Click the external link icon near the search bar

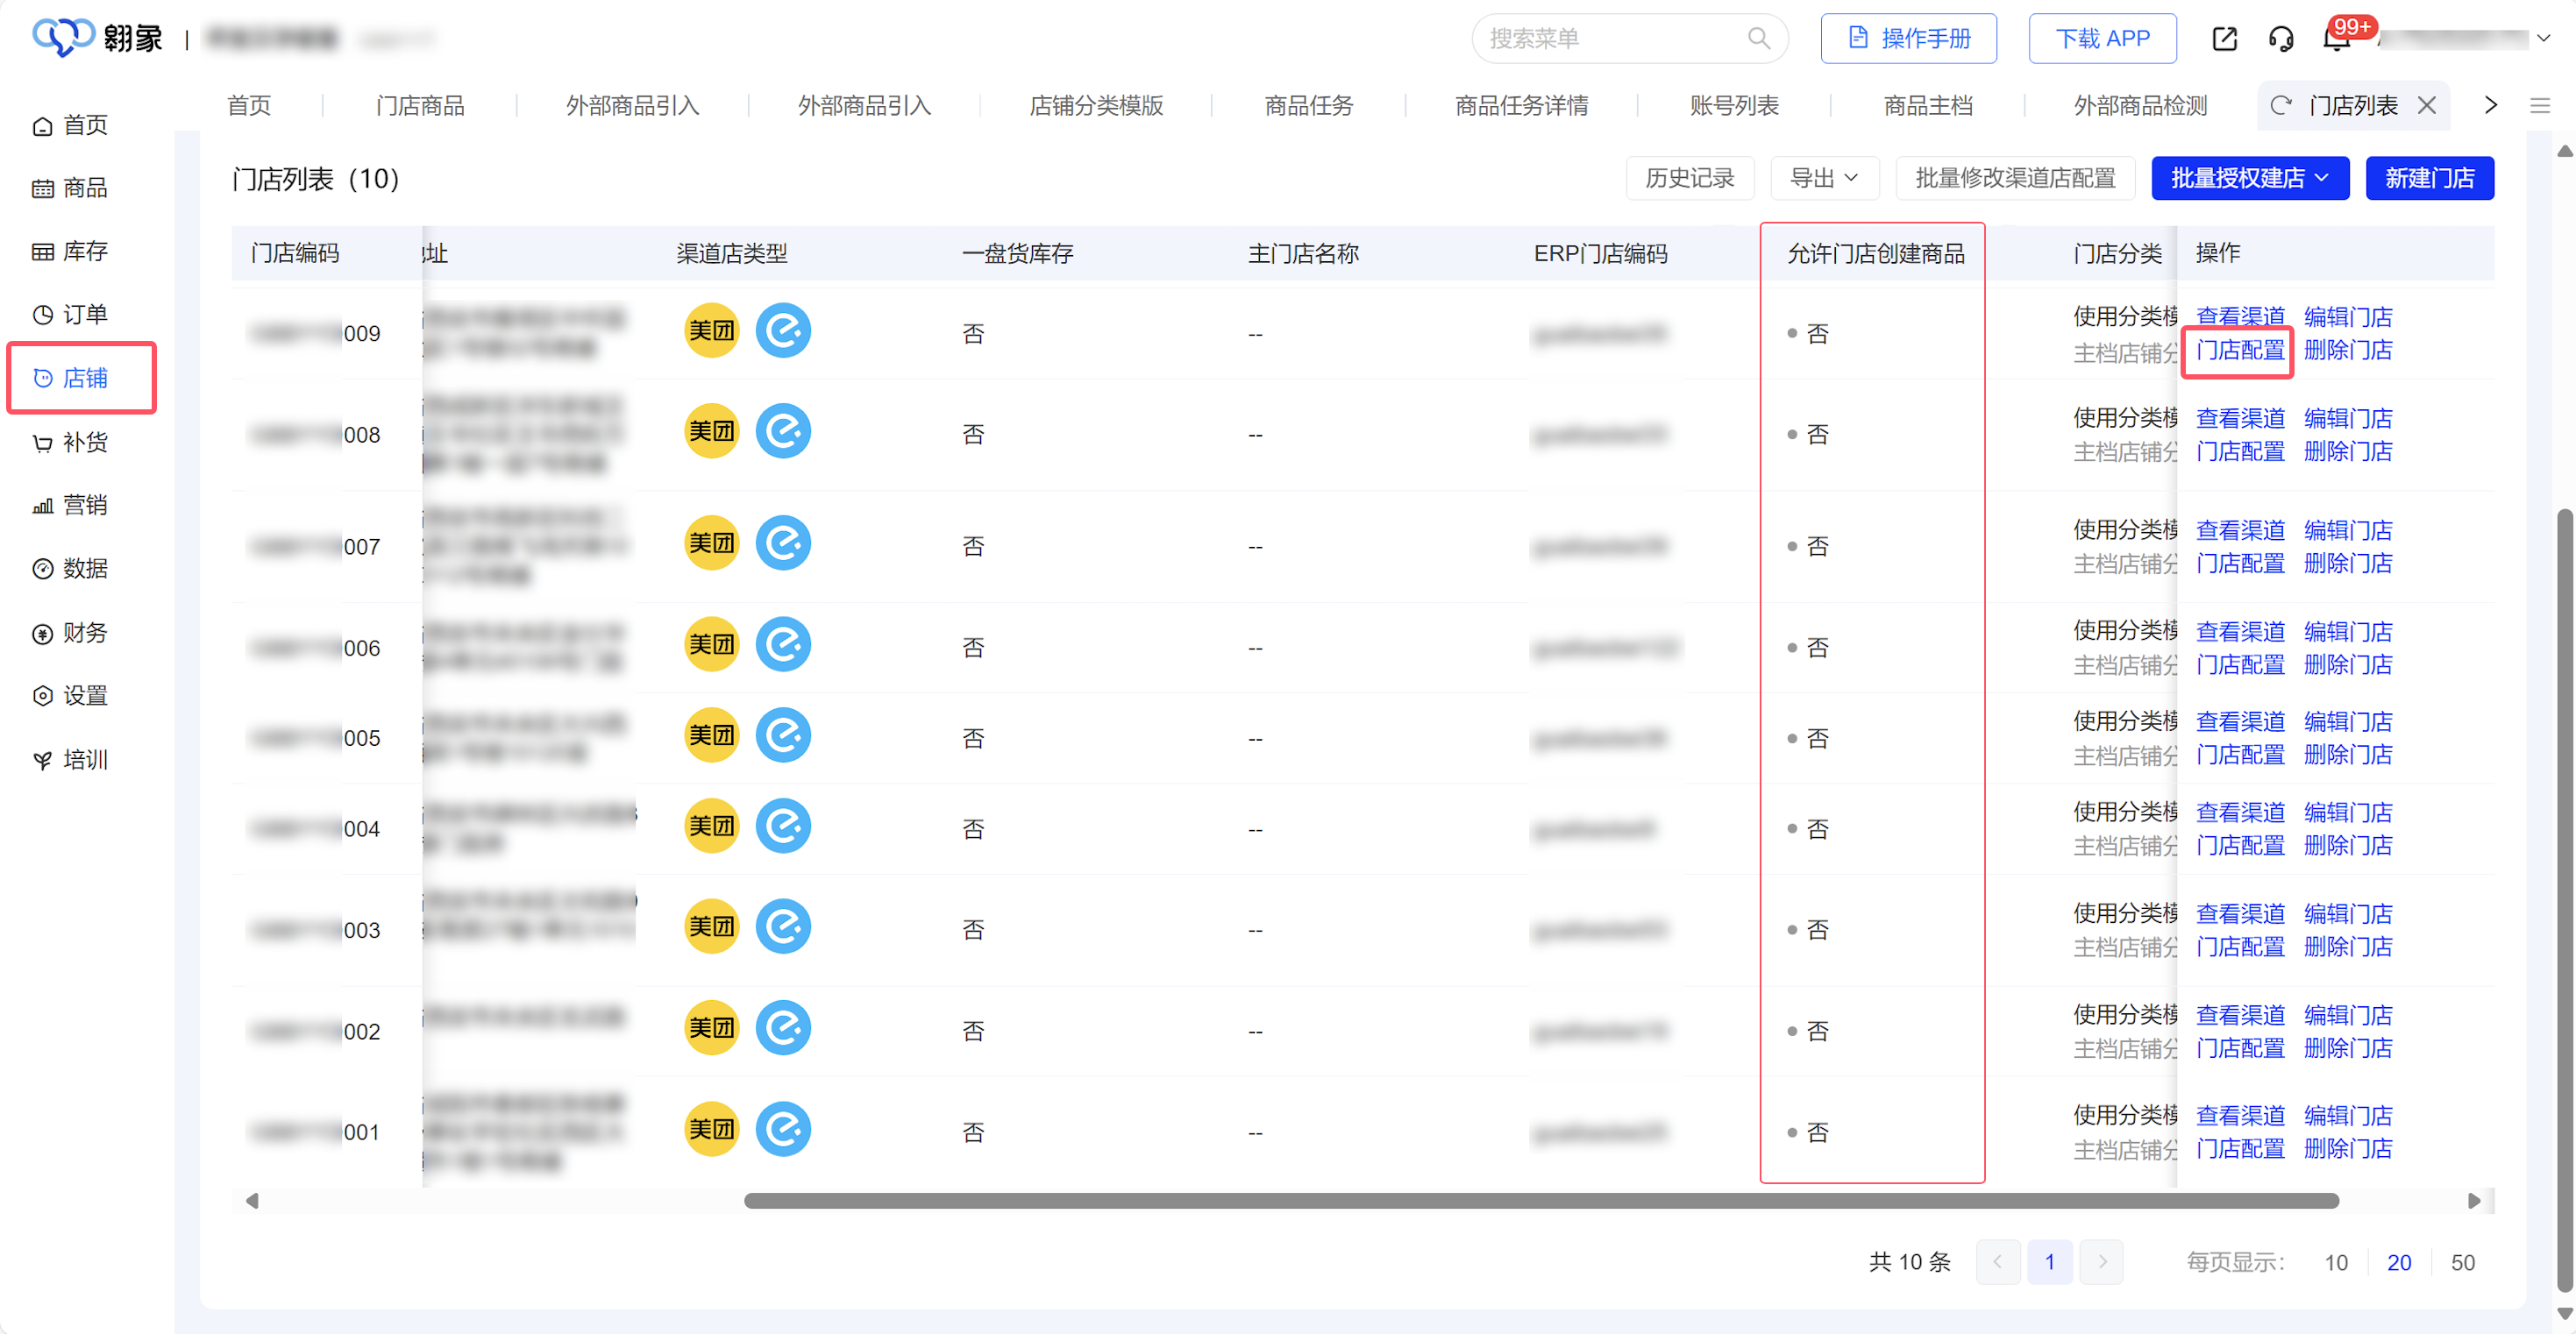pyautogui.click(x=2225, y=38)
